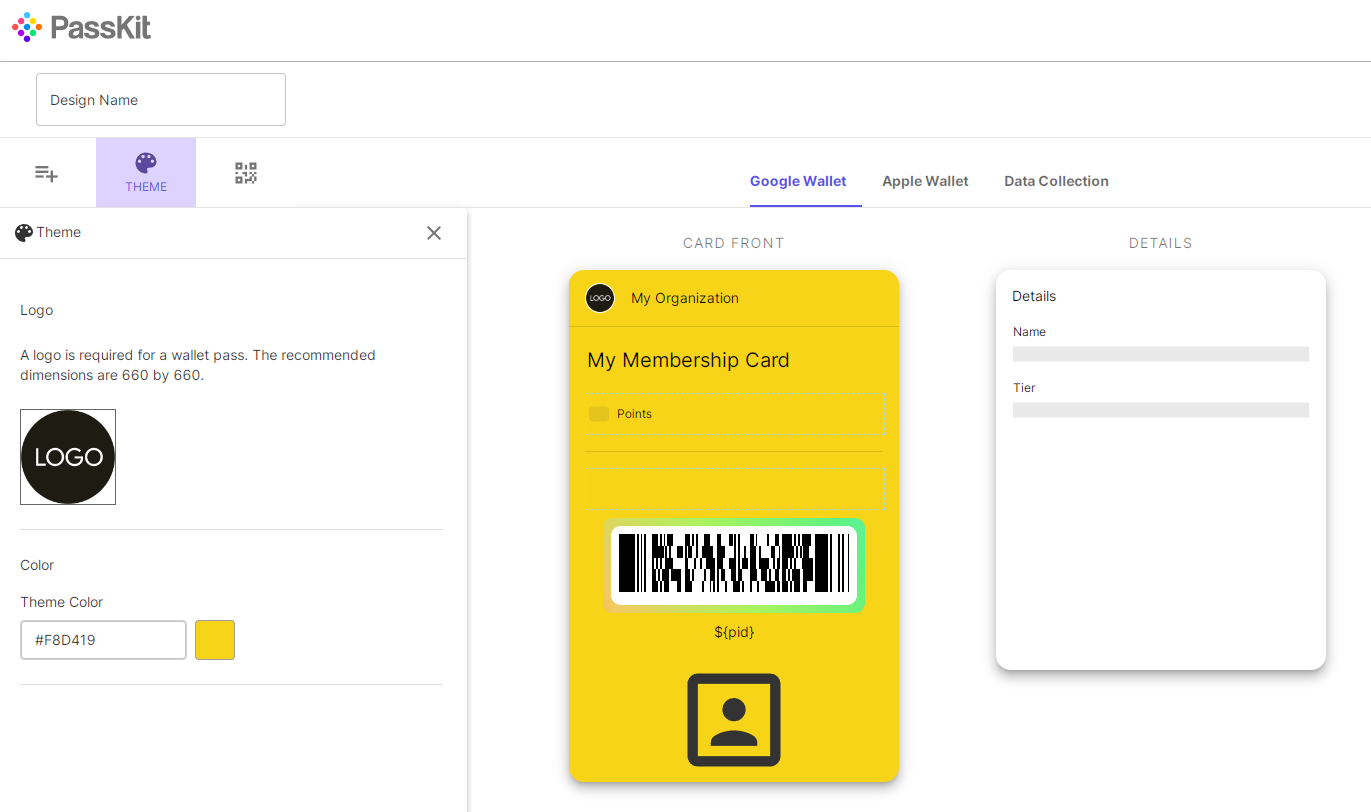The image size is (1371, 812).
Task: Switch to the Apple Wallet tab
Action: click(925, 181)
